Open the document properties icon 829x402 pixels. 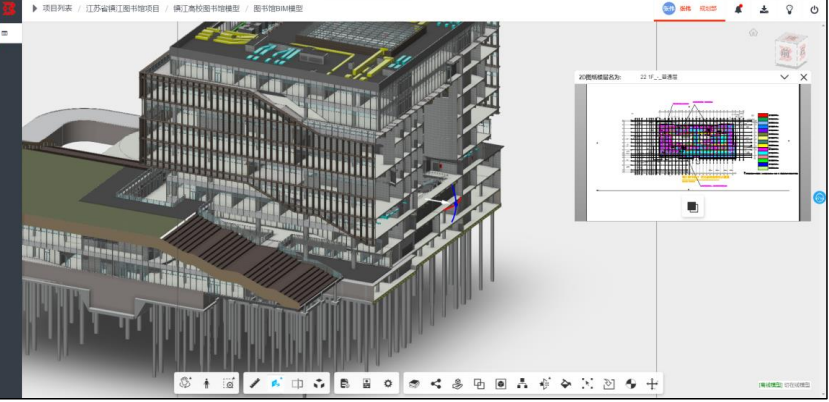345,383
